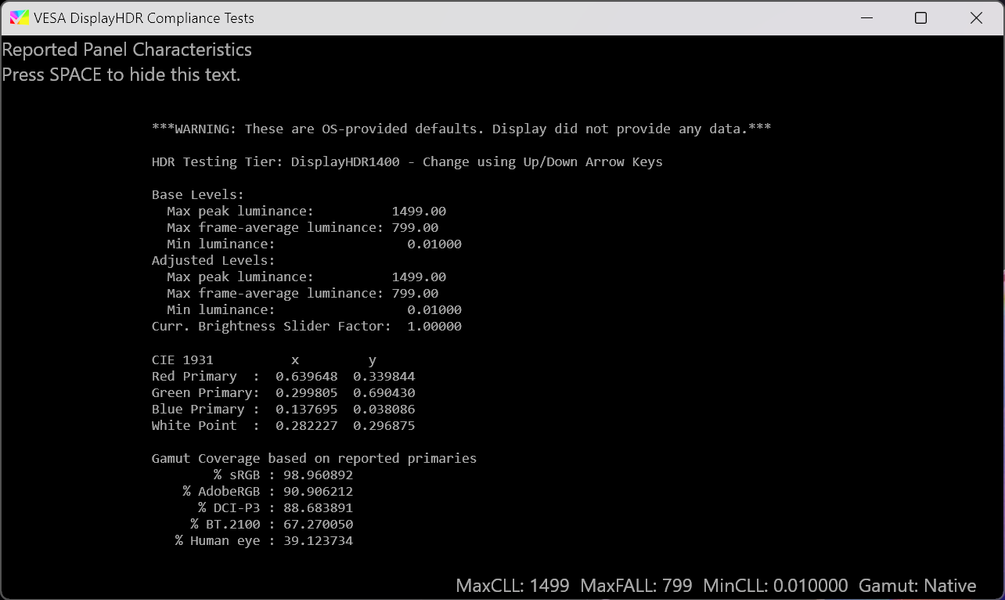This screenshot has height=600, width=1005.
Task: Click the OS-provided defaults warning line
Action: coord(461,129)
